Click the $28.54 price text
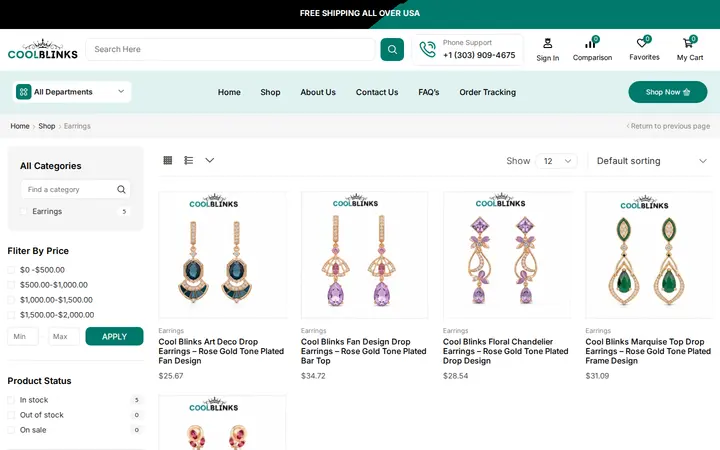 pos(456,376)
